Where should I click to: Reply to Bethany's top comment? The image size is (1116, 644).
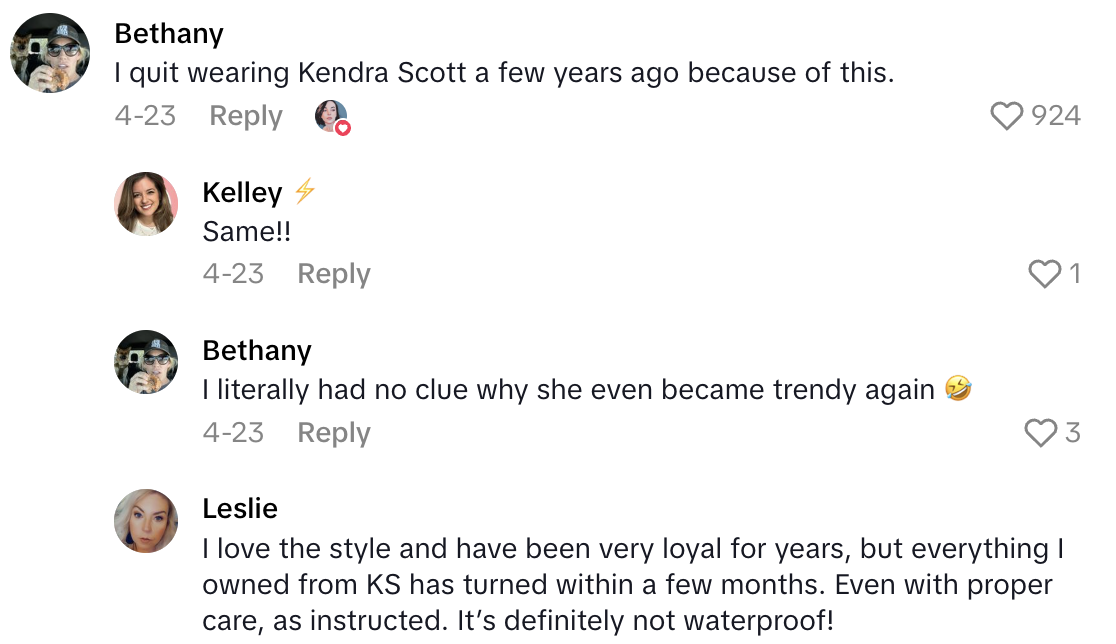point(246,116)
